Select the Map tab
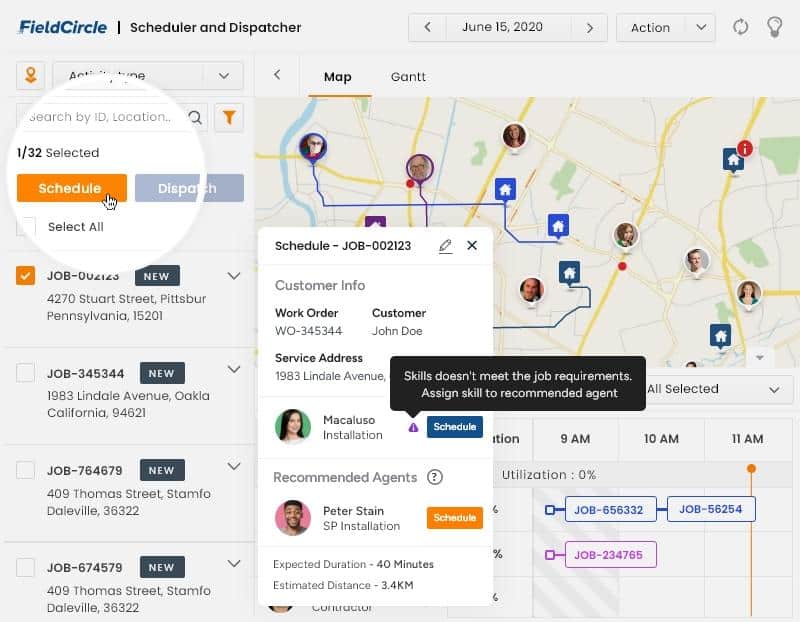Image resolution: width=800 pixels, height=622 pixels. click(338, 75)
